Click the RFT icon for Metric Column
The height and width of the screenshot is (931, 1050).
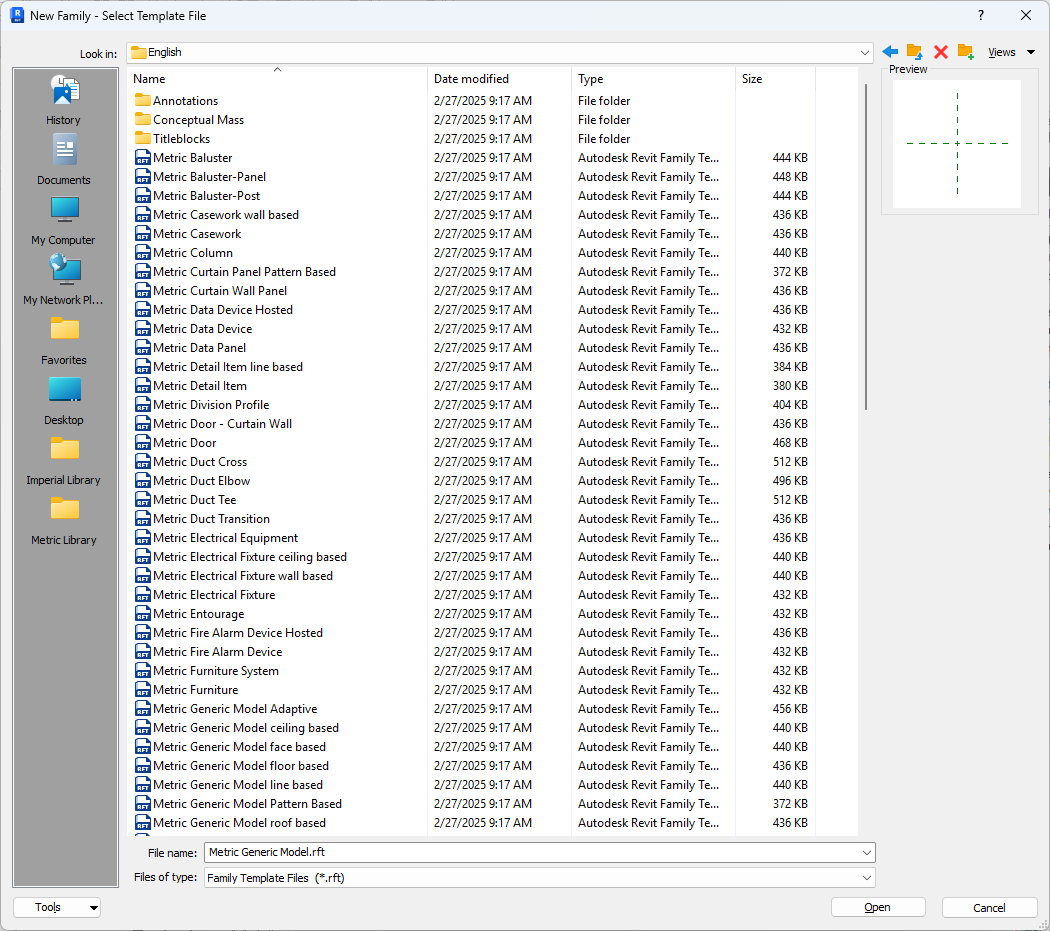143,253
